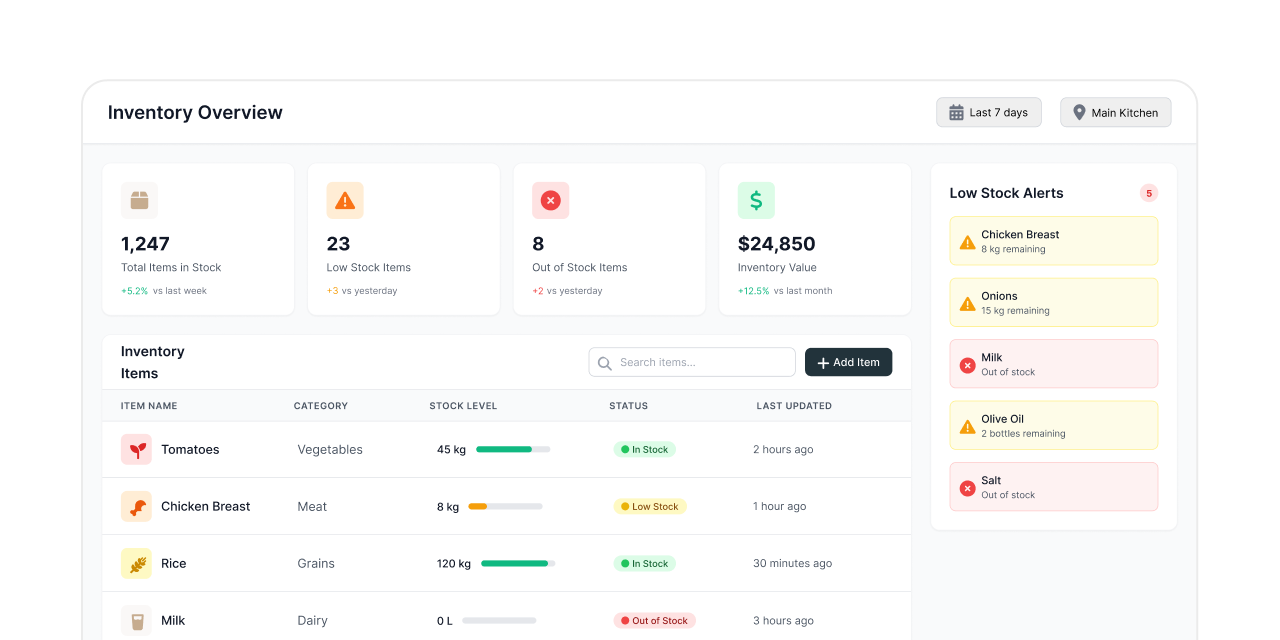Sort by the Stock Level column header
This screenshot has width=1280, height=640.
click(x=463, y=406)
